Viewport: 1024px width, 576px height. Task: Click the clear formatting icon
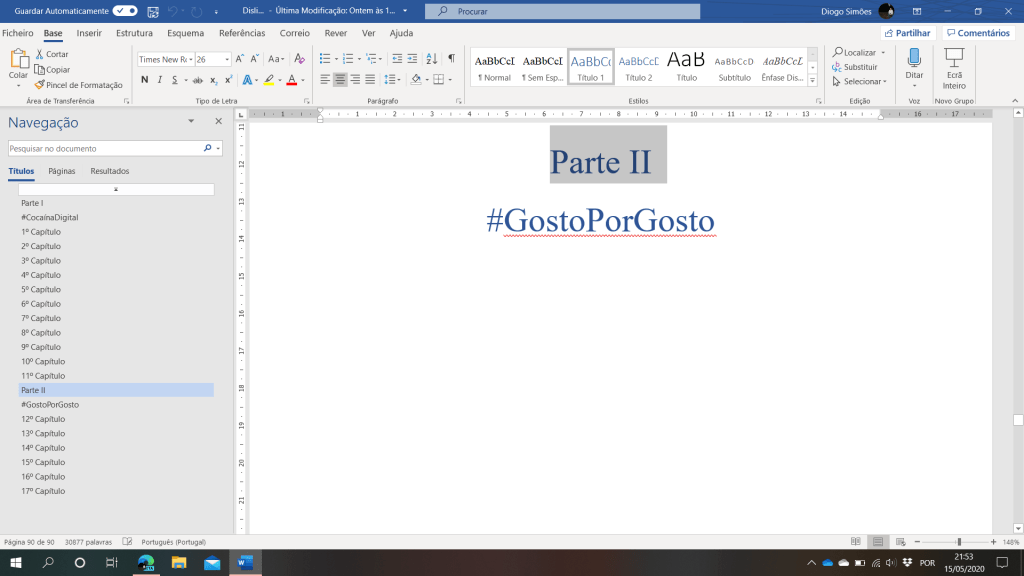pyautogui.click(x=299, y=59)
